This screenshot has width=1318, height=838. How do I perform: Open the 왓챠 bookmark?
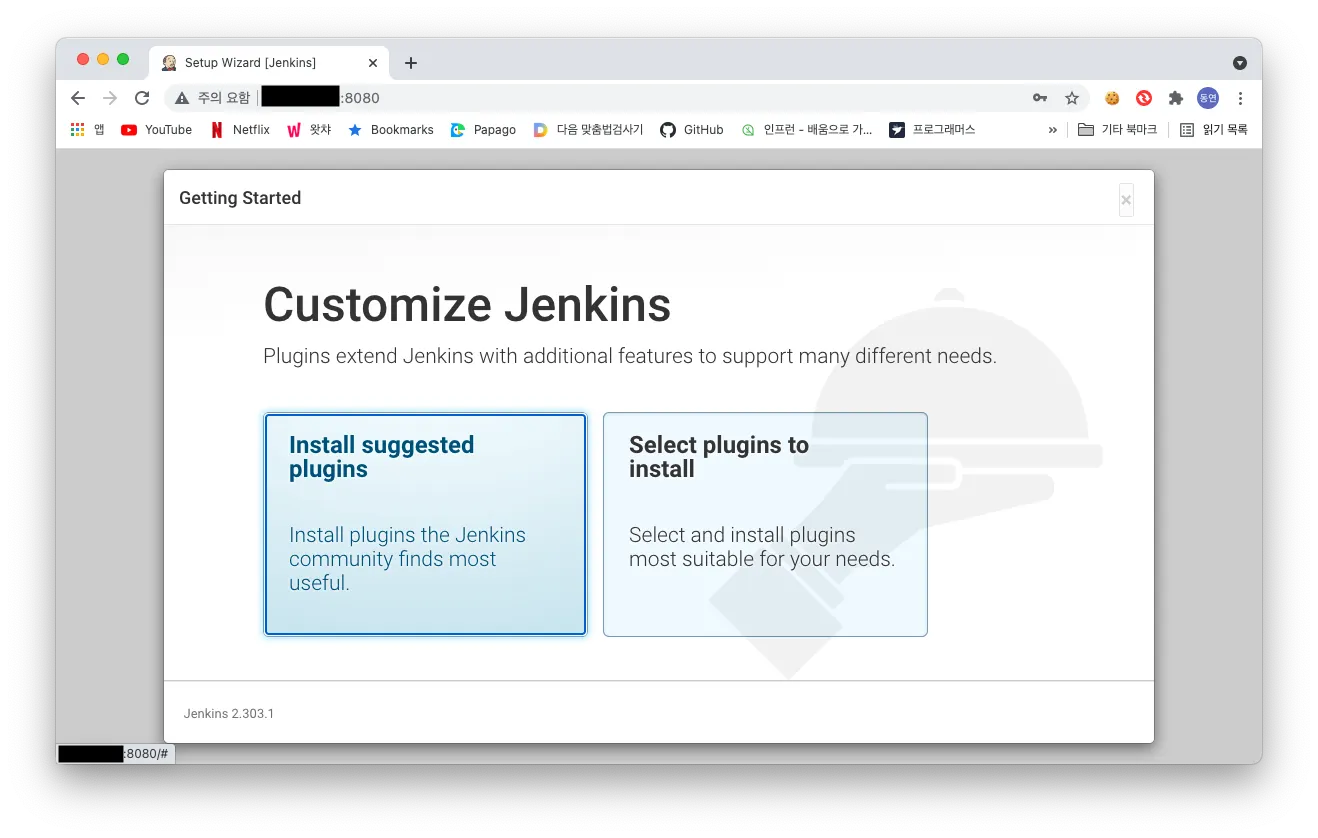pyautogui.click(x=309, y=130)
